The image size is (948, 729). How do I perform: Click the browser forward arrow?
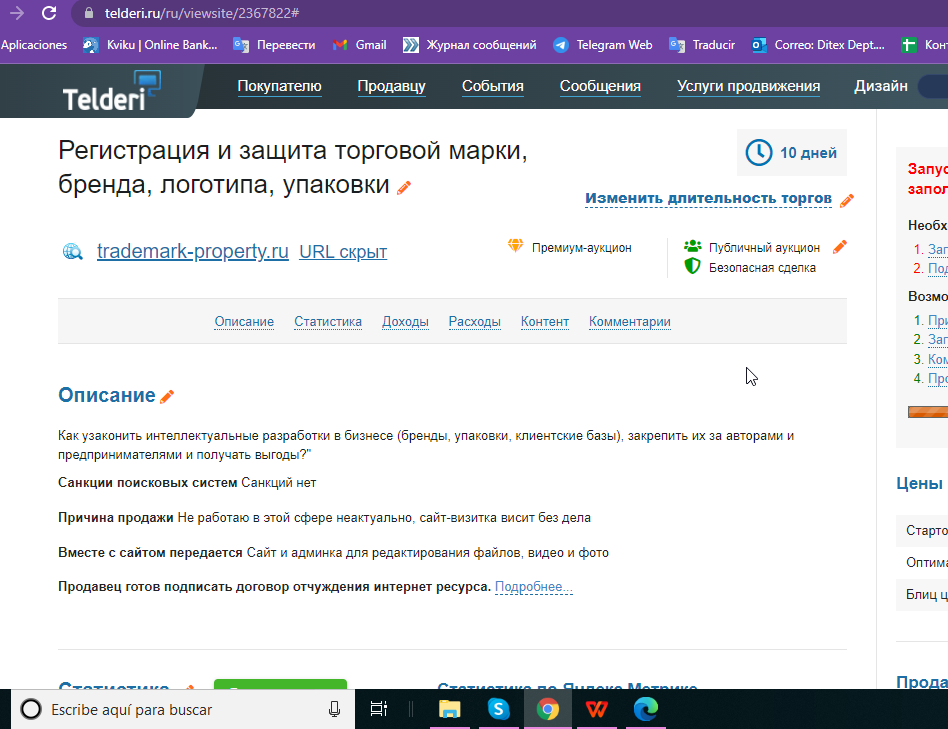(17, 13)
